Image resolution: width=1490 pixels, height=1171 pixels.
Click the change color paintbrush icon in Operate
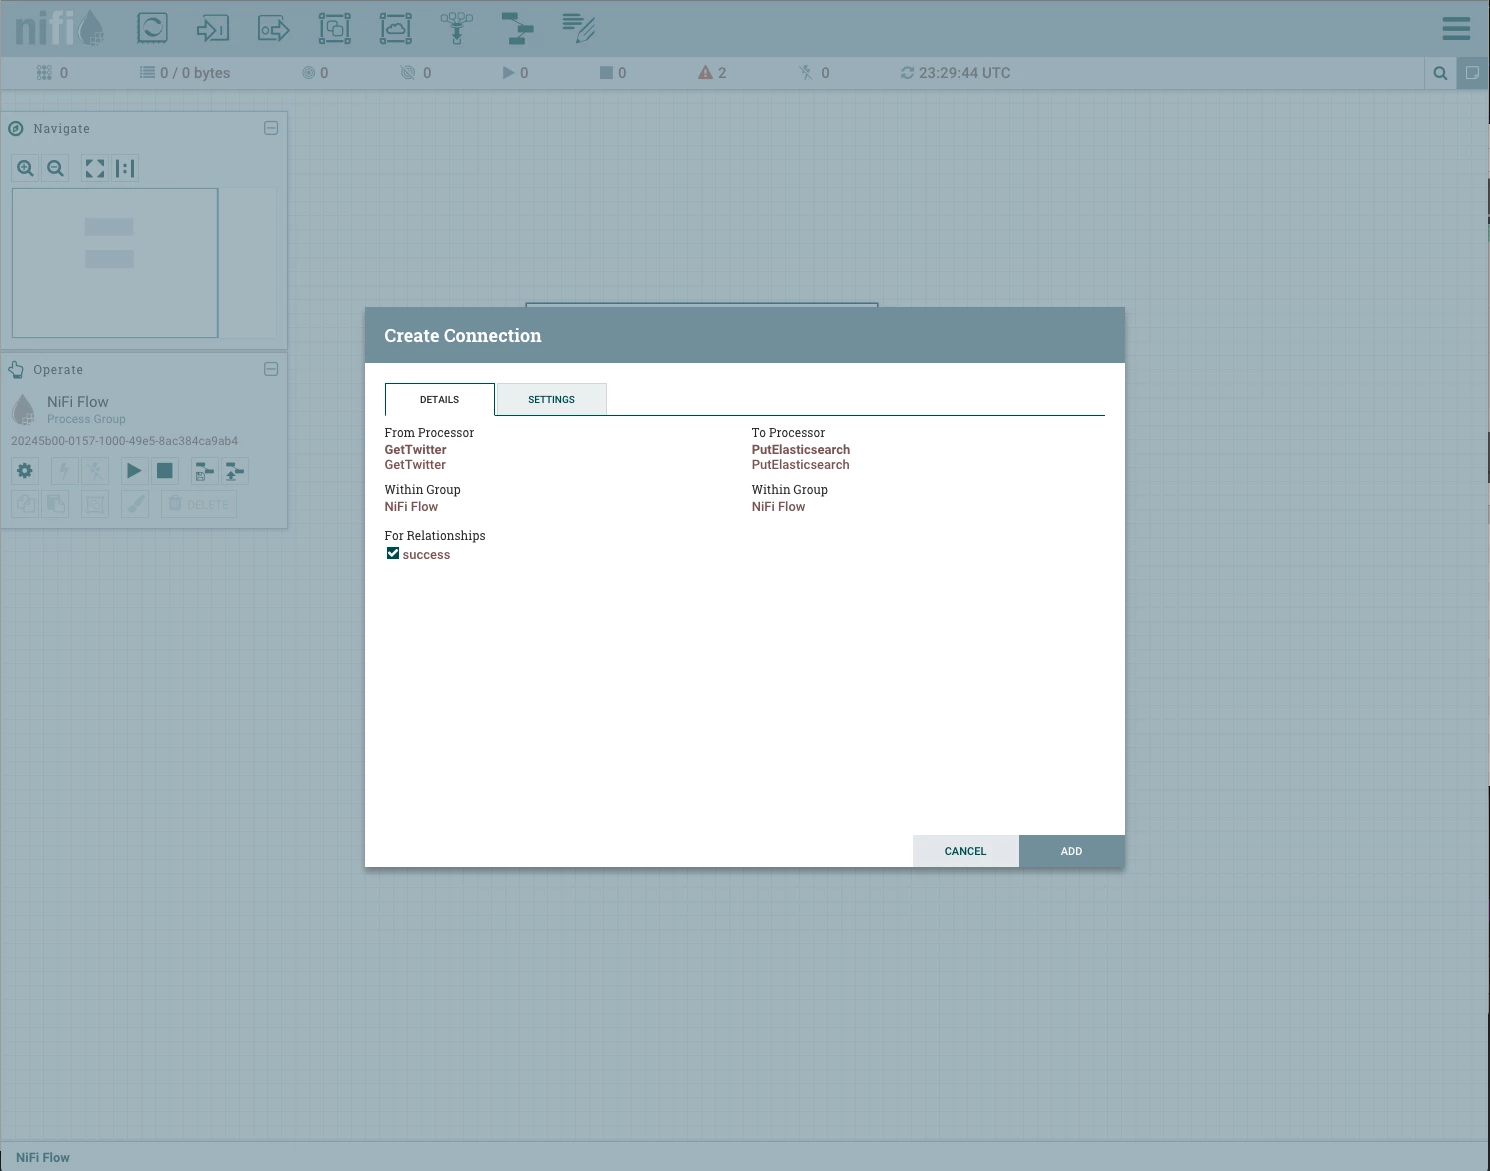coord(135,504)
